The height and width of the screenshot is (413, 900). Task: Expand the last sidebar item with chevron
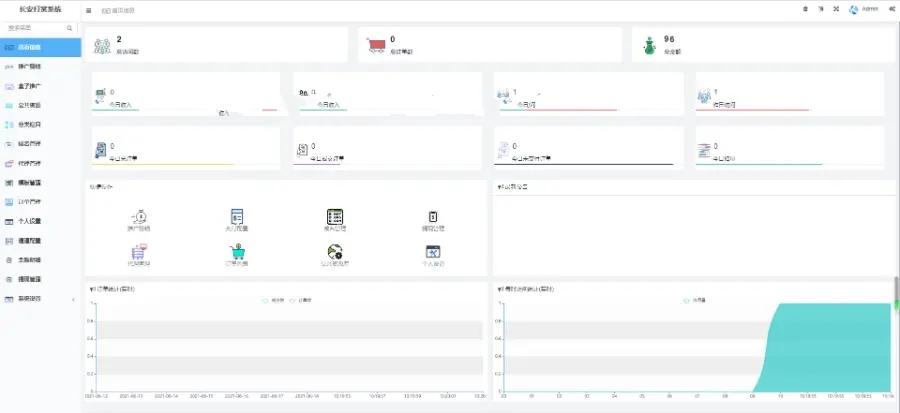(x=40, y=299)
